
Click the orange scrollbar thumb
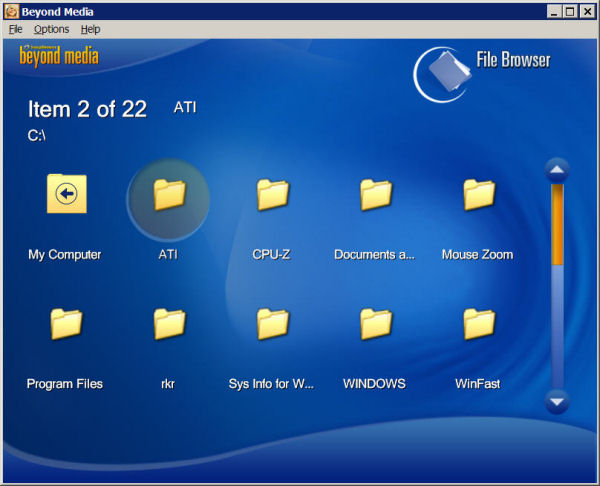coord(557,225)
